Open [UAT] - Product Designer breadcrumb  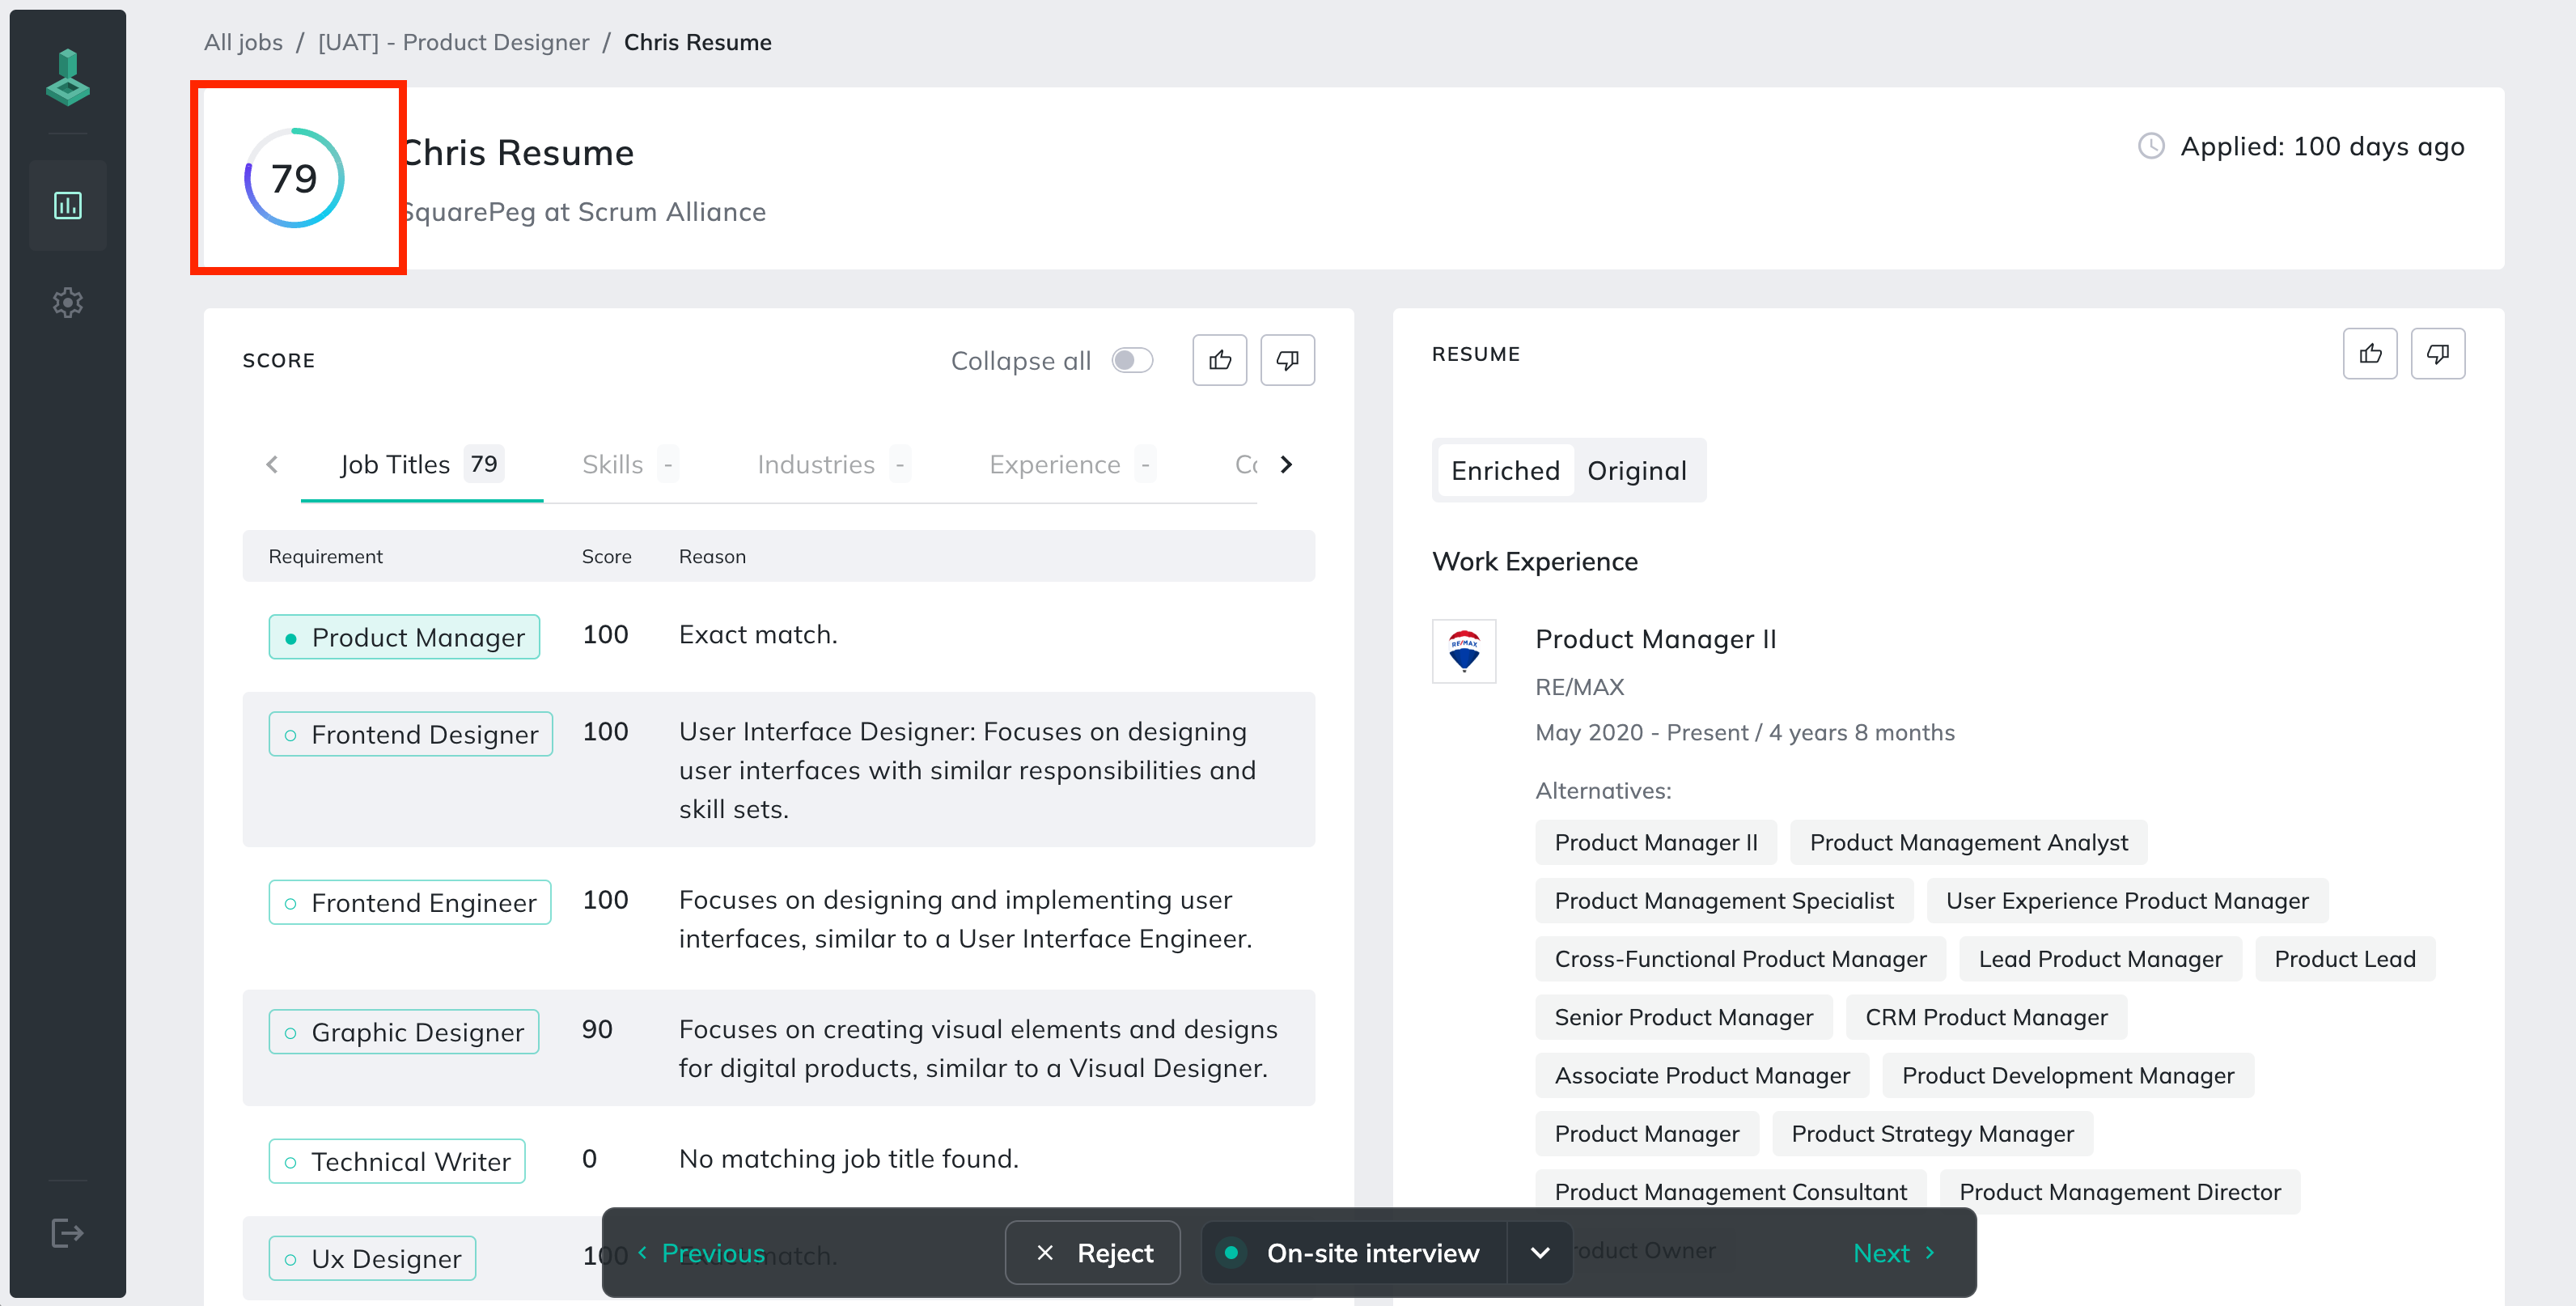tap(453, 42)
